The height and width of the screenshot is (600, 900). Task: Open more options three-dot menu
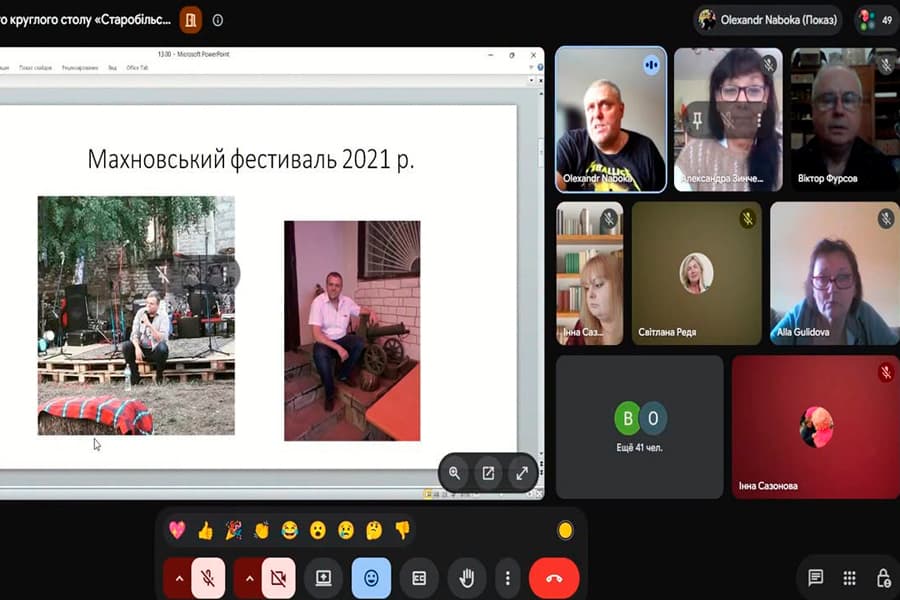(507, 578)
